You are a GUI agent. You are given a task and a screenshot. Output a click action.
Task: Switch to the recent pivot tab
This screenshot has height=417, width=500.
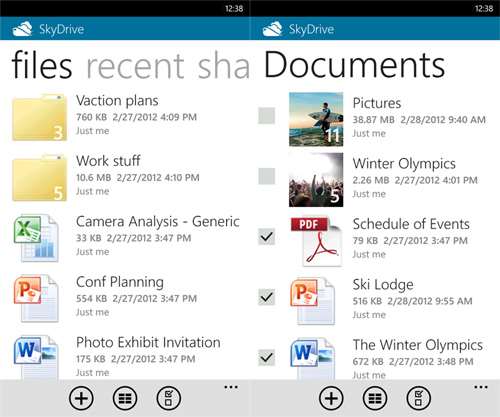(x=135, y=66)
